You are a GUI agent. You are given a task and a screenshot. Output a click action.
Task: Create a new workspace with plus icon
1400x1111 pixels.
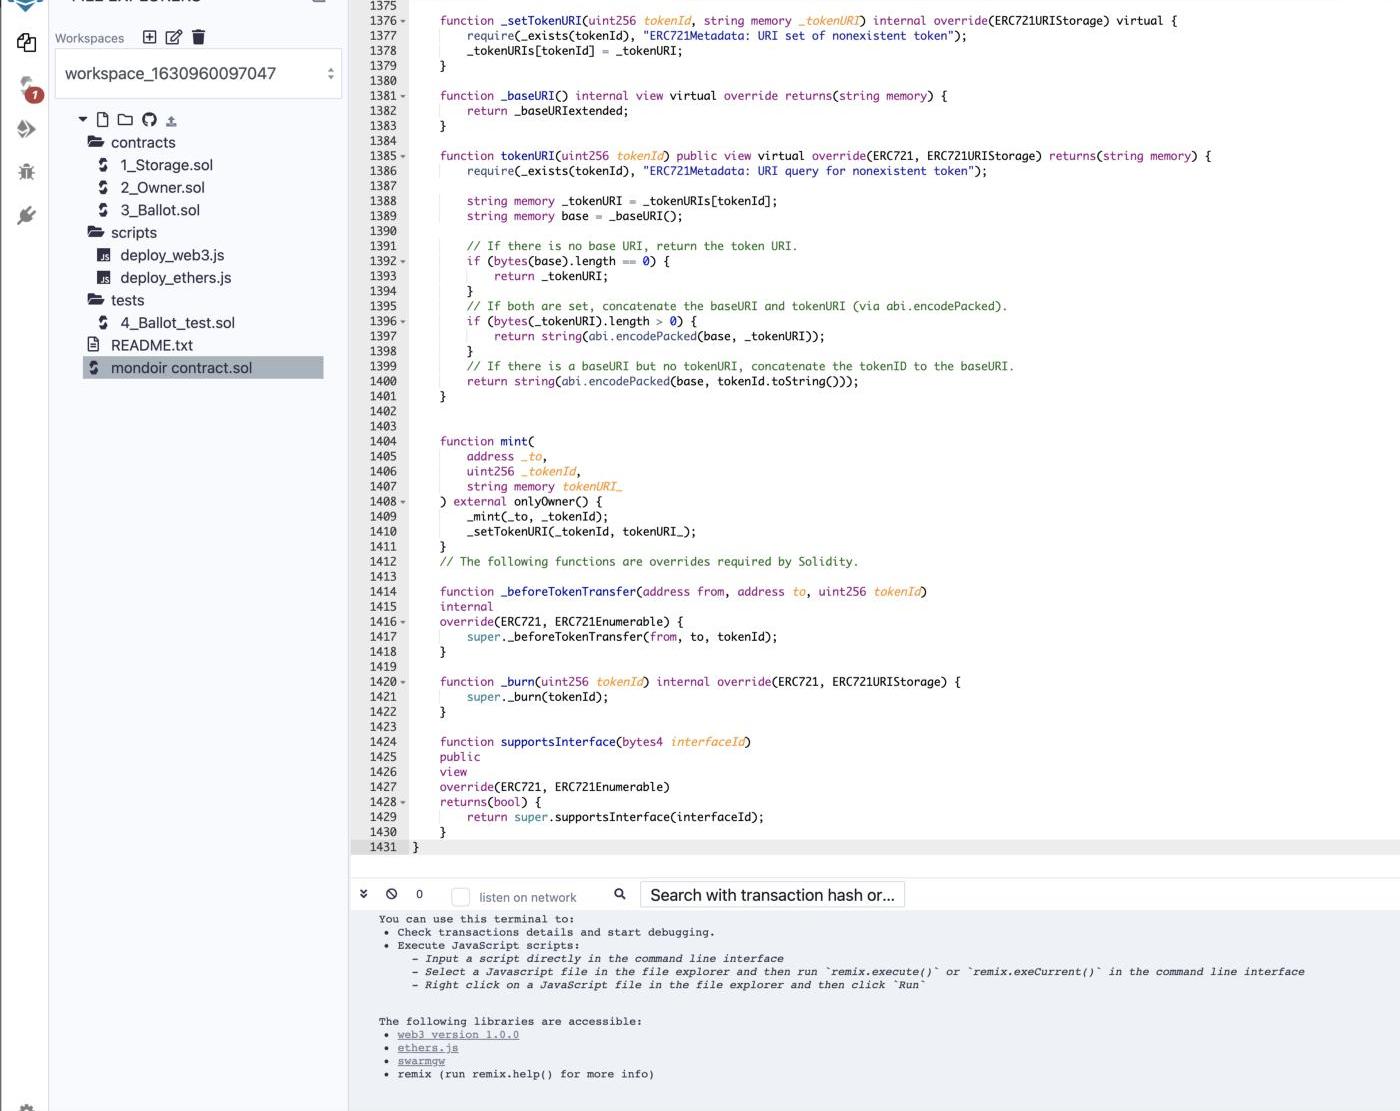(149, 37)
